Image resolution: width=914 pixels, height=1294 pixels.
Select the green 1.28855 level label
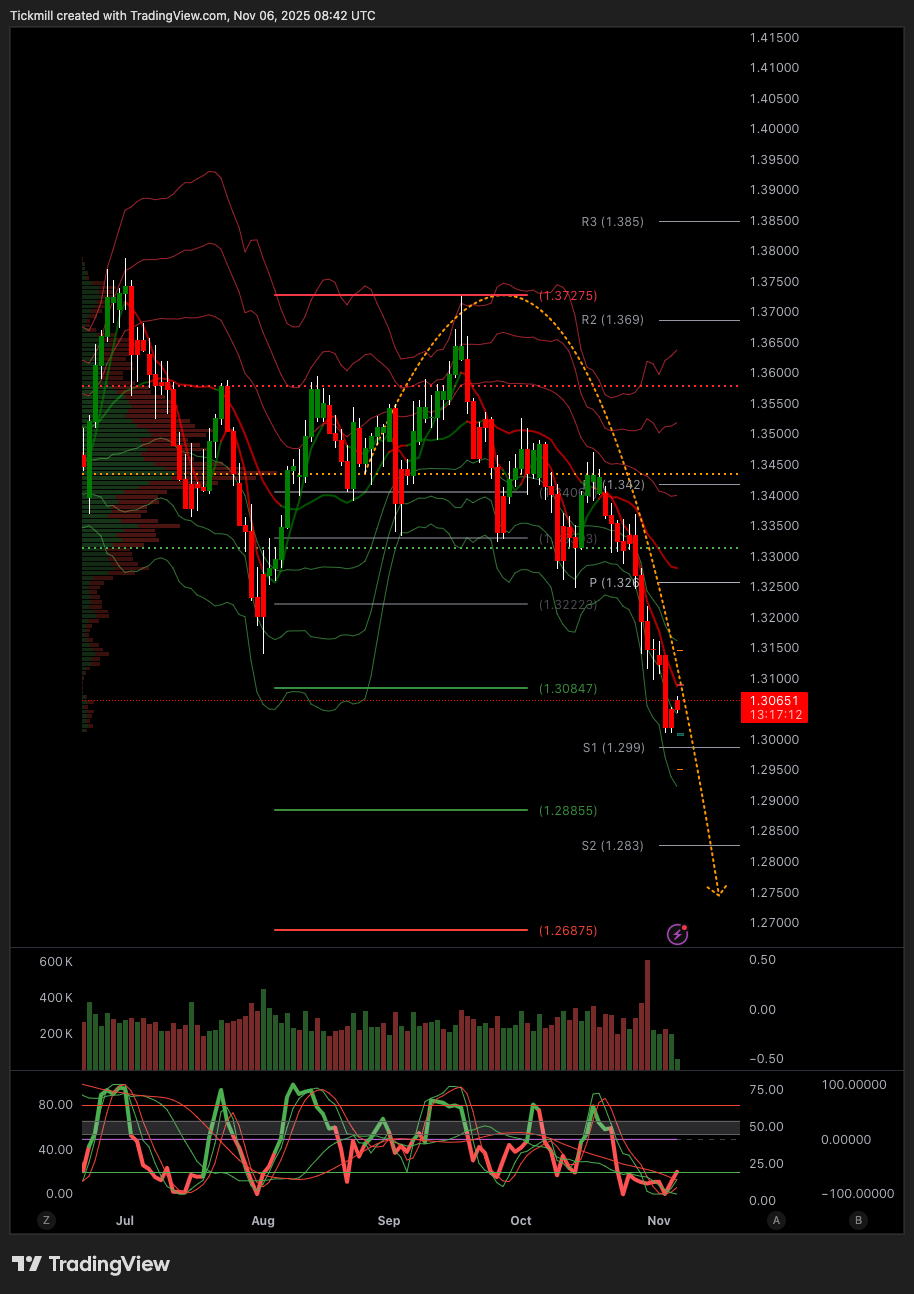pyautogui.click(x=568, y=811)
